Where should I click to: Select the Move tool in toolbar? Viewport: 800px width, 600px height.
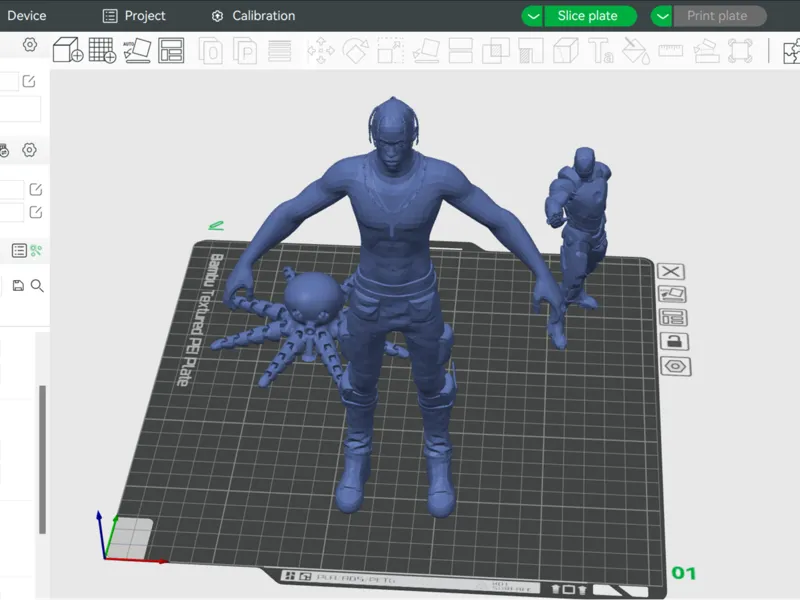[321, 51]
